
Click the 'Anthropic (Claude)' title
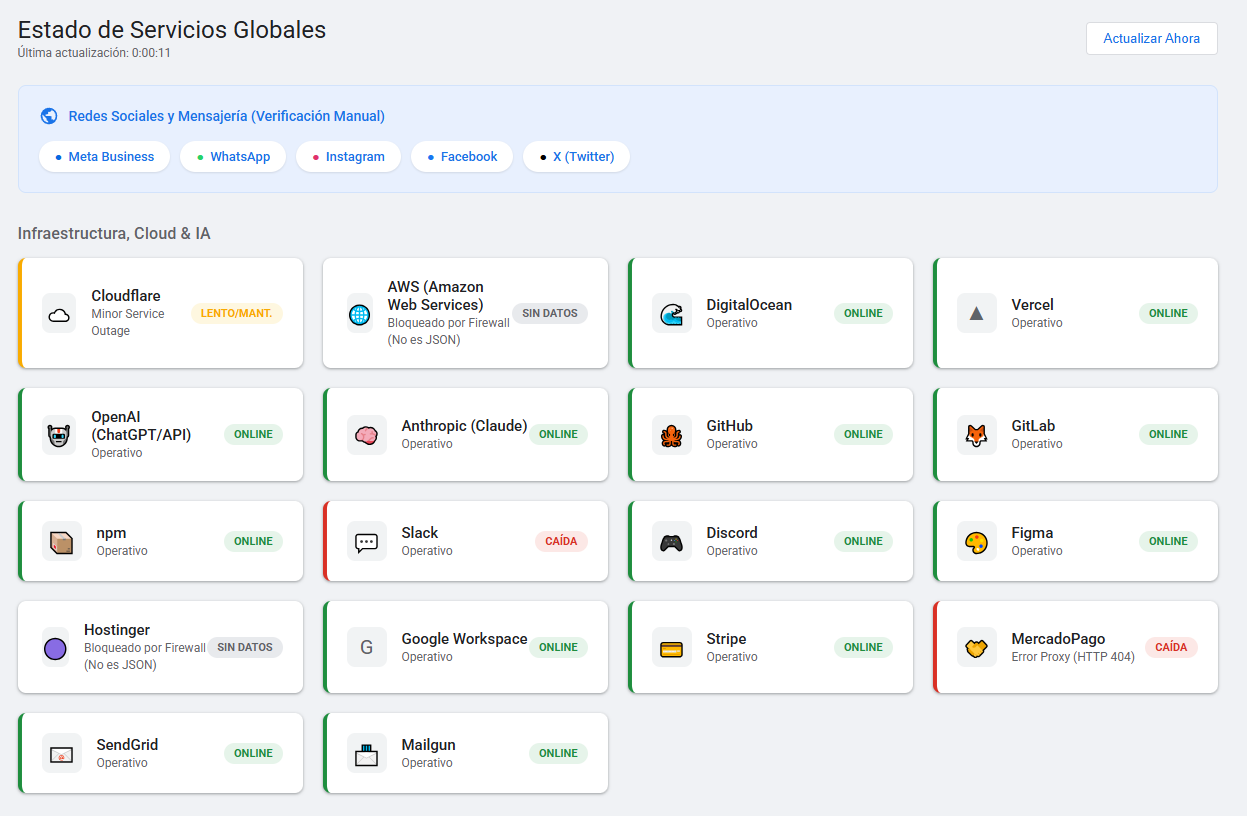[x=464, y=426]
